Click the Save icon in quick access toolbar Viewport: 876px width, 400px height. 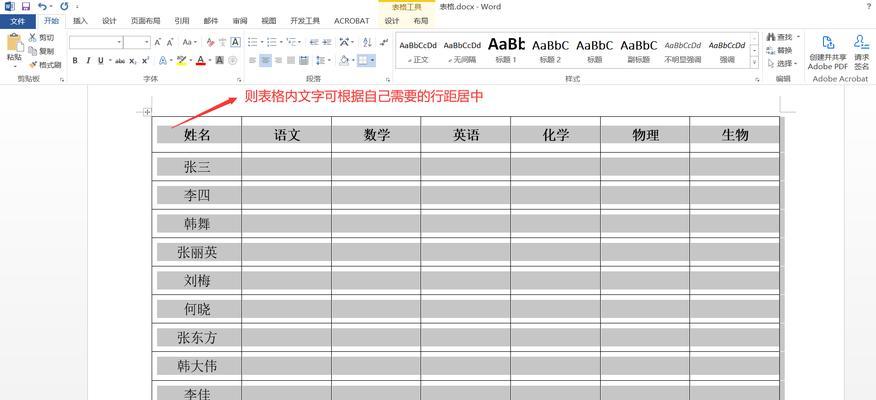pyautogui.click(x=26, y=7)
